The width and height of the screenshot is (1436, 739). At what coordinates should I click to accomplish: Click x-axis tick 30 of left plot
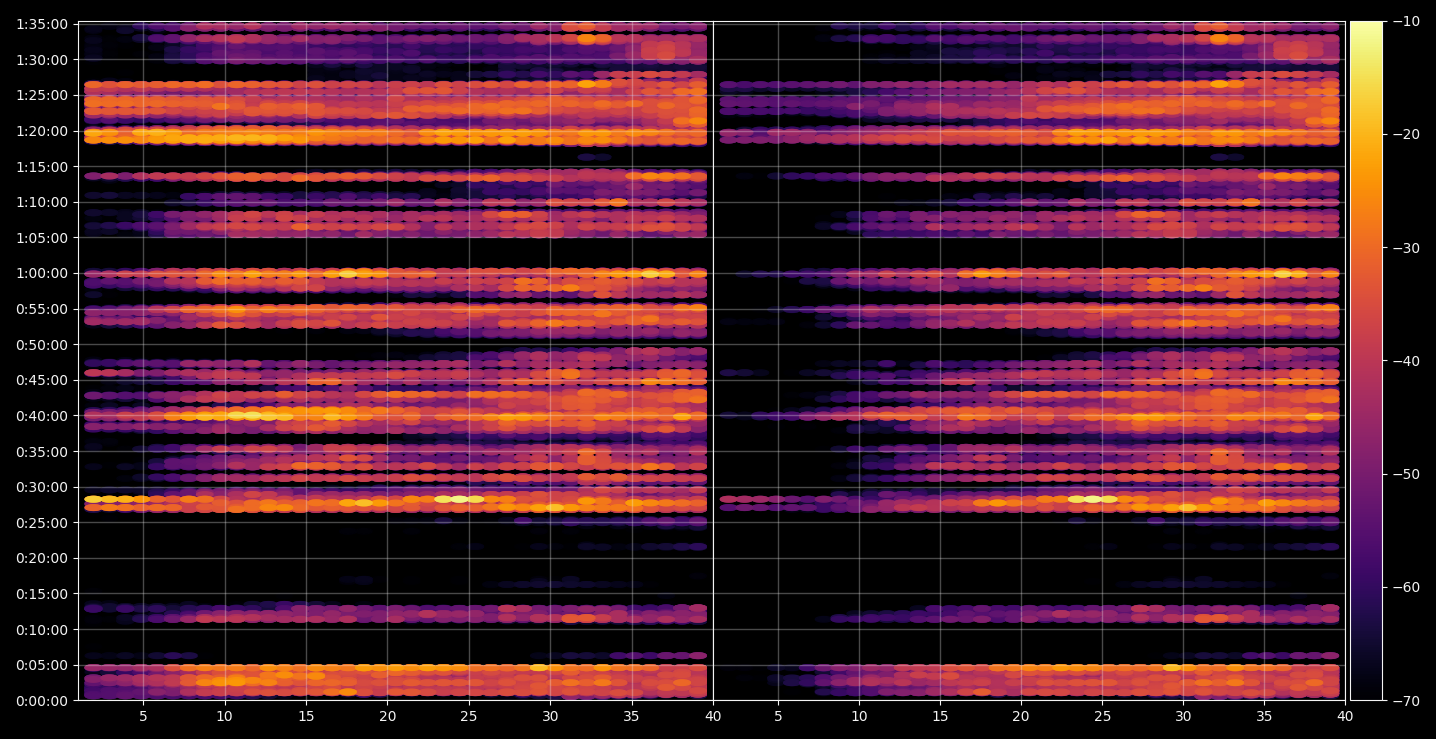tap(550, 717)
